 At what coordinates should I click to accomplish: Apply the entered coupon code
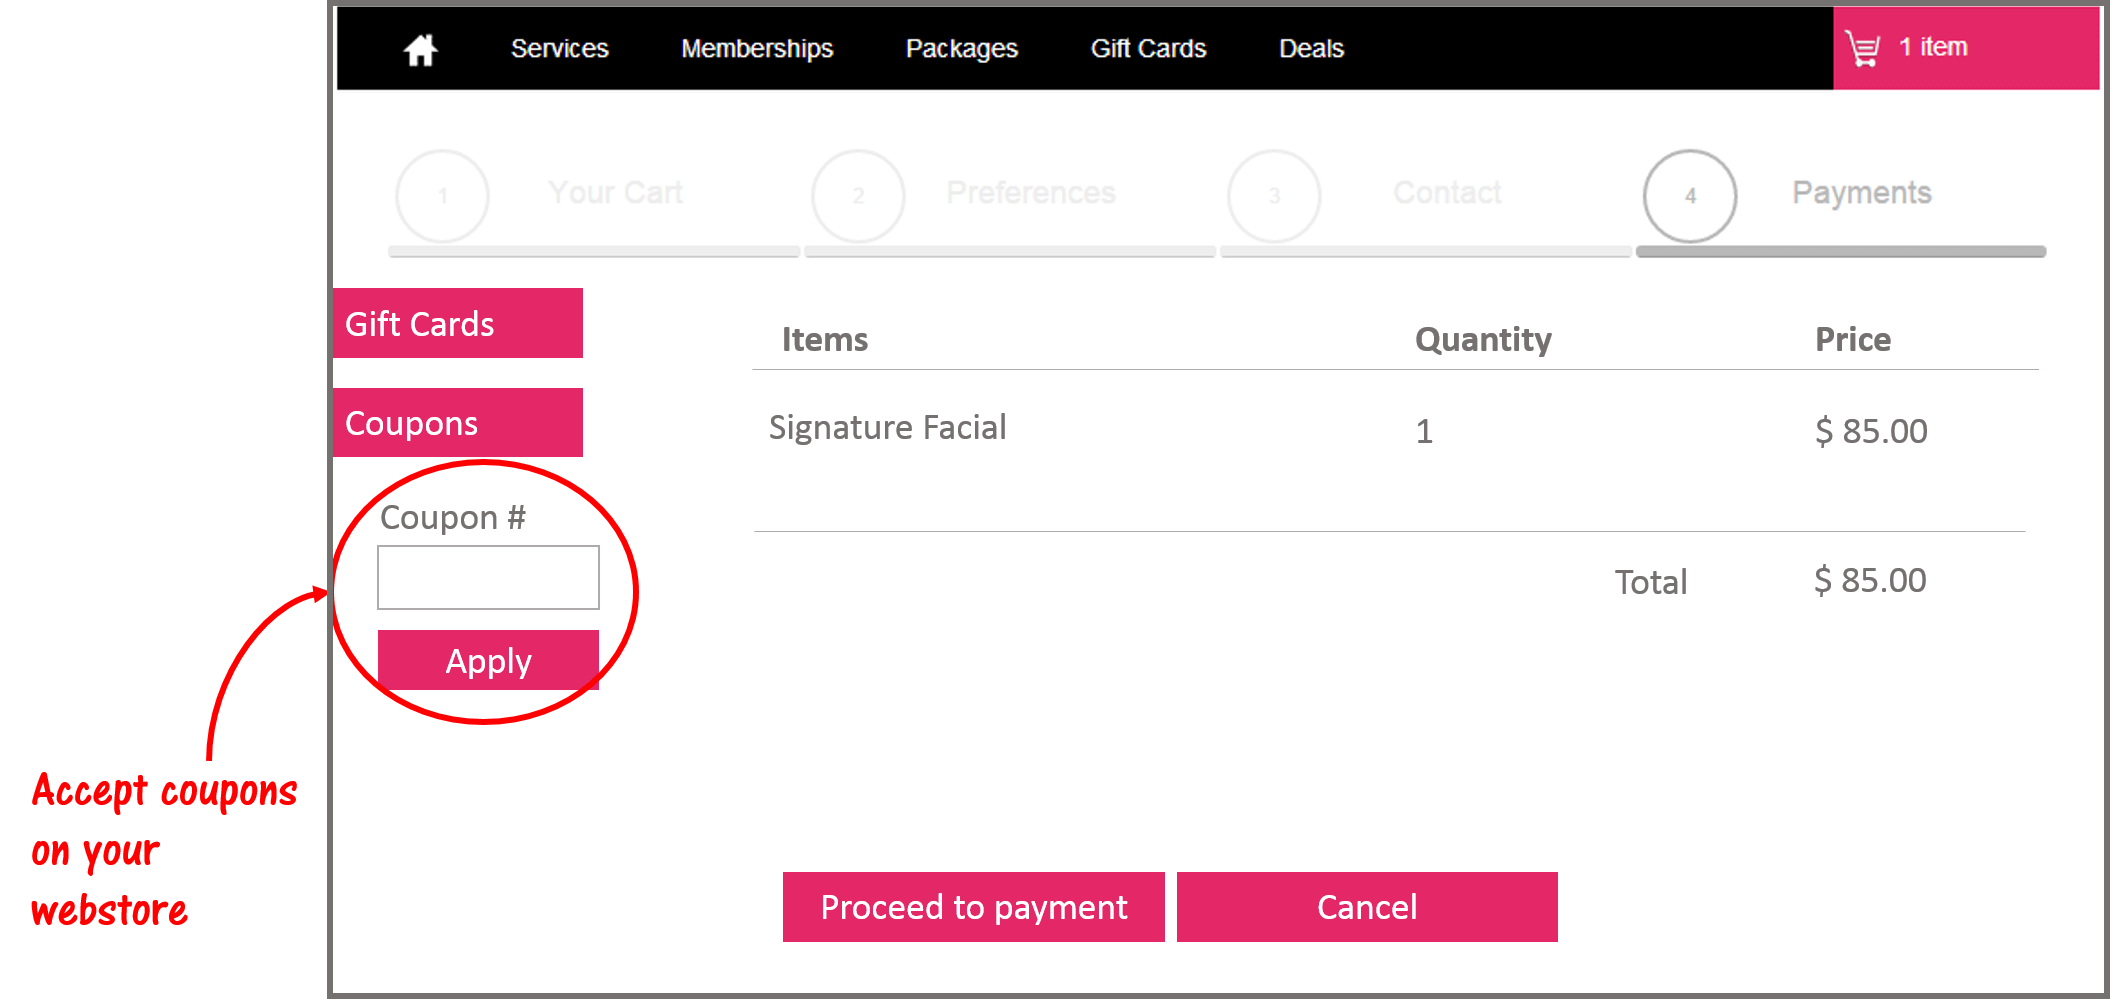coord(488,660)
